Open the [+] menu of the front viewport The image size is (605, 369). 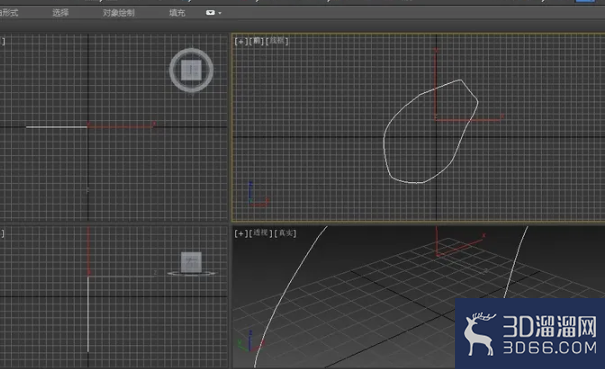point(241,41)
